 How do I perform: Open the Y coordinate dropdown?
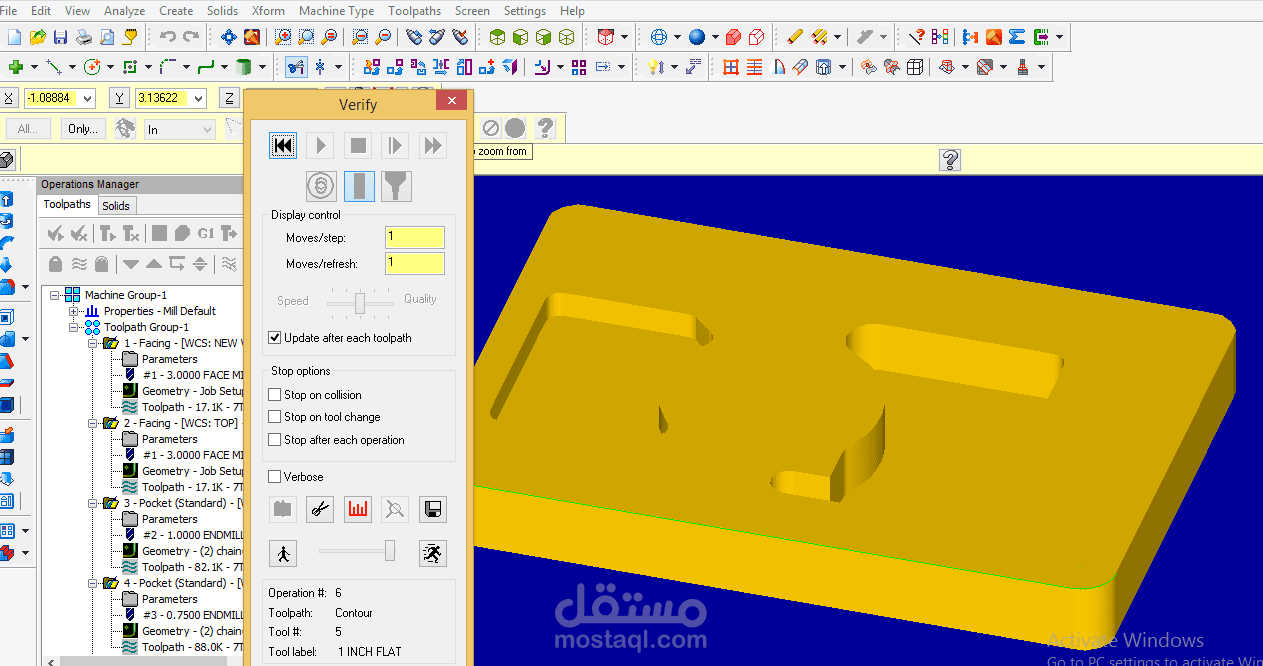point(198,98)
